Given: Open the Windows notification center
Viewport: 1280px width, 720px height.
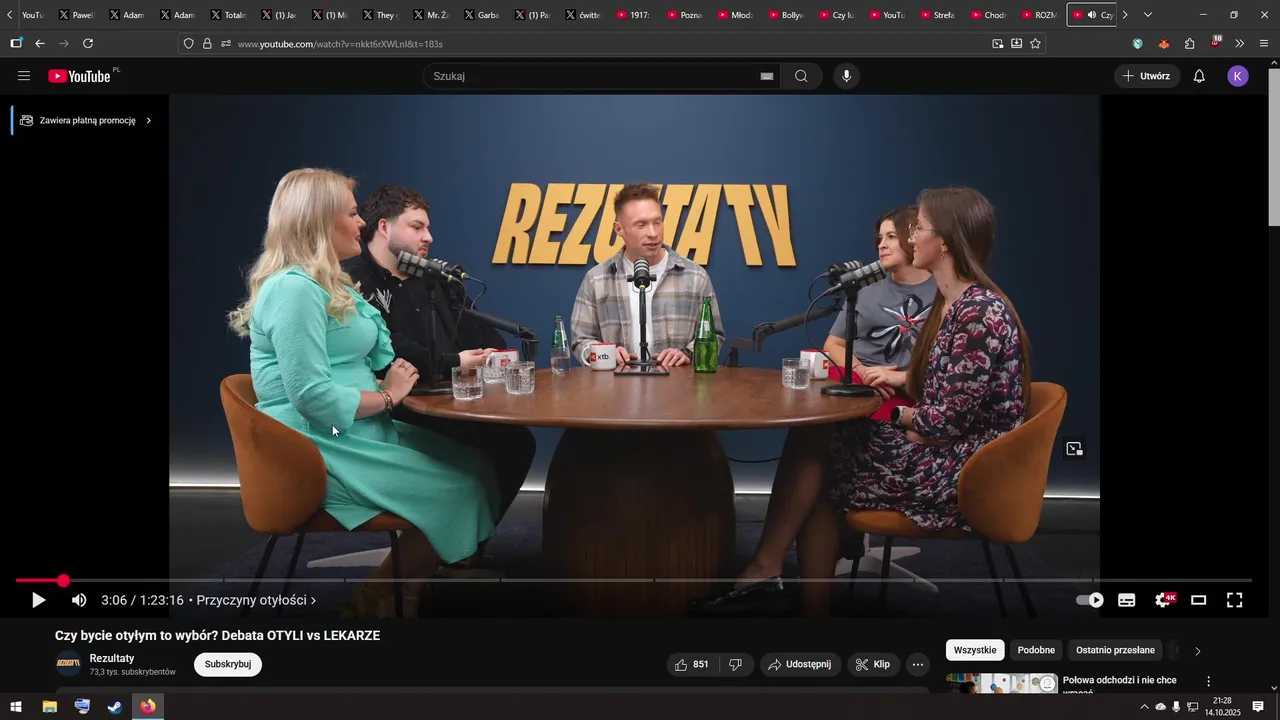Looking at the screenshot, I should pyautogui.click(x=1258, y=707).
